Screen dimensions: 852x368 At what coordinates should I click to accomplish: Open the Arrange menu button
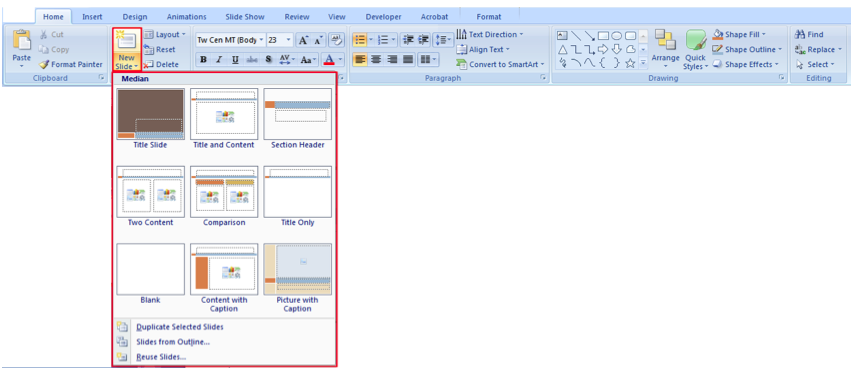(666, 49)
